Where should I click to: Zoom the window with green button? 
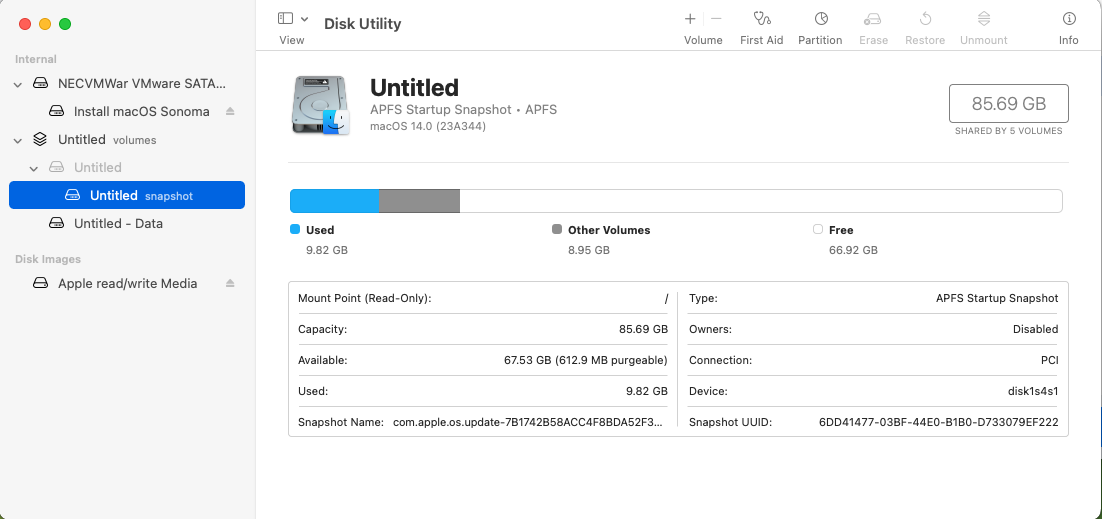tap(65, 24)
